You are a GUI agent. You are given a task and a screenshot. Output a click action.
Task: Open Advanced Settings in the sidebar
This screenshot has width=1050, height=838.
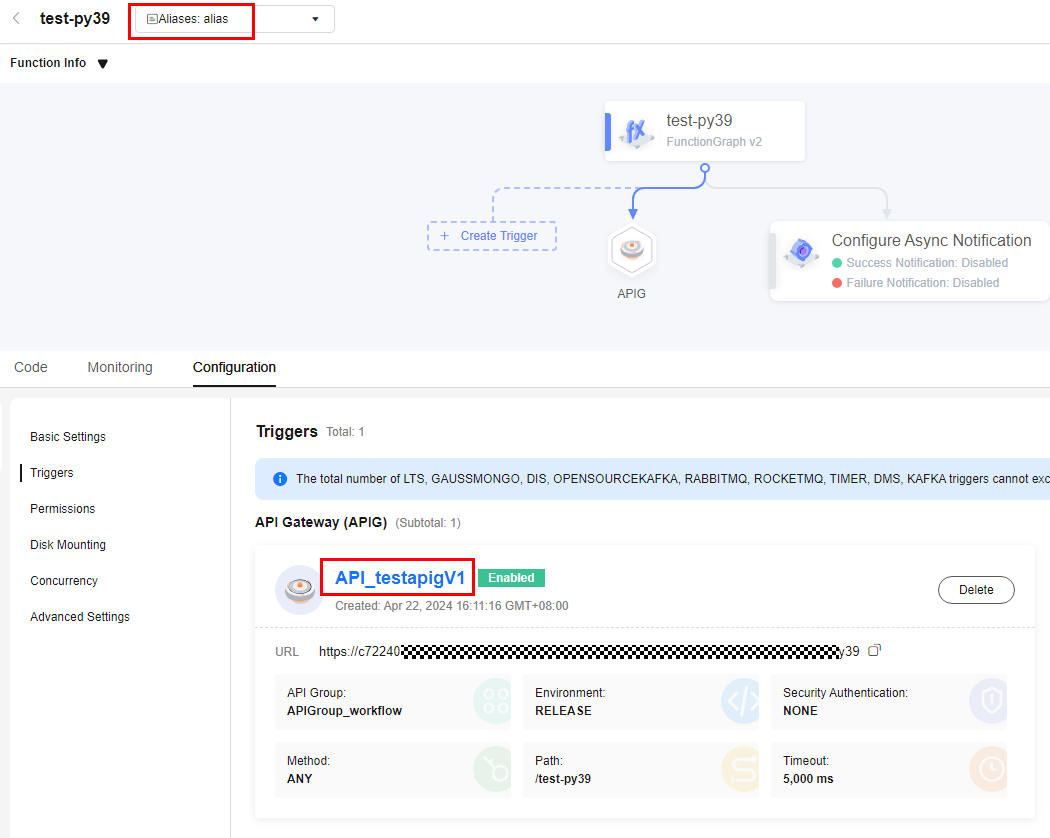(x=80, y=617)
